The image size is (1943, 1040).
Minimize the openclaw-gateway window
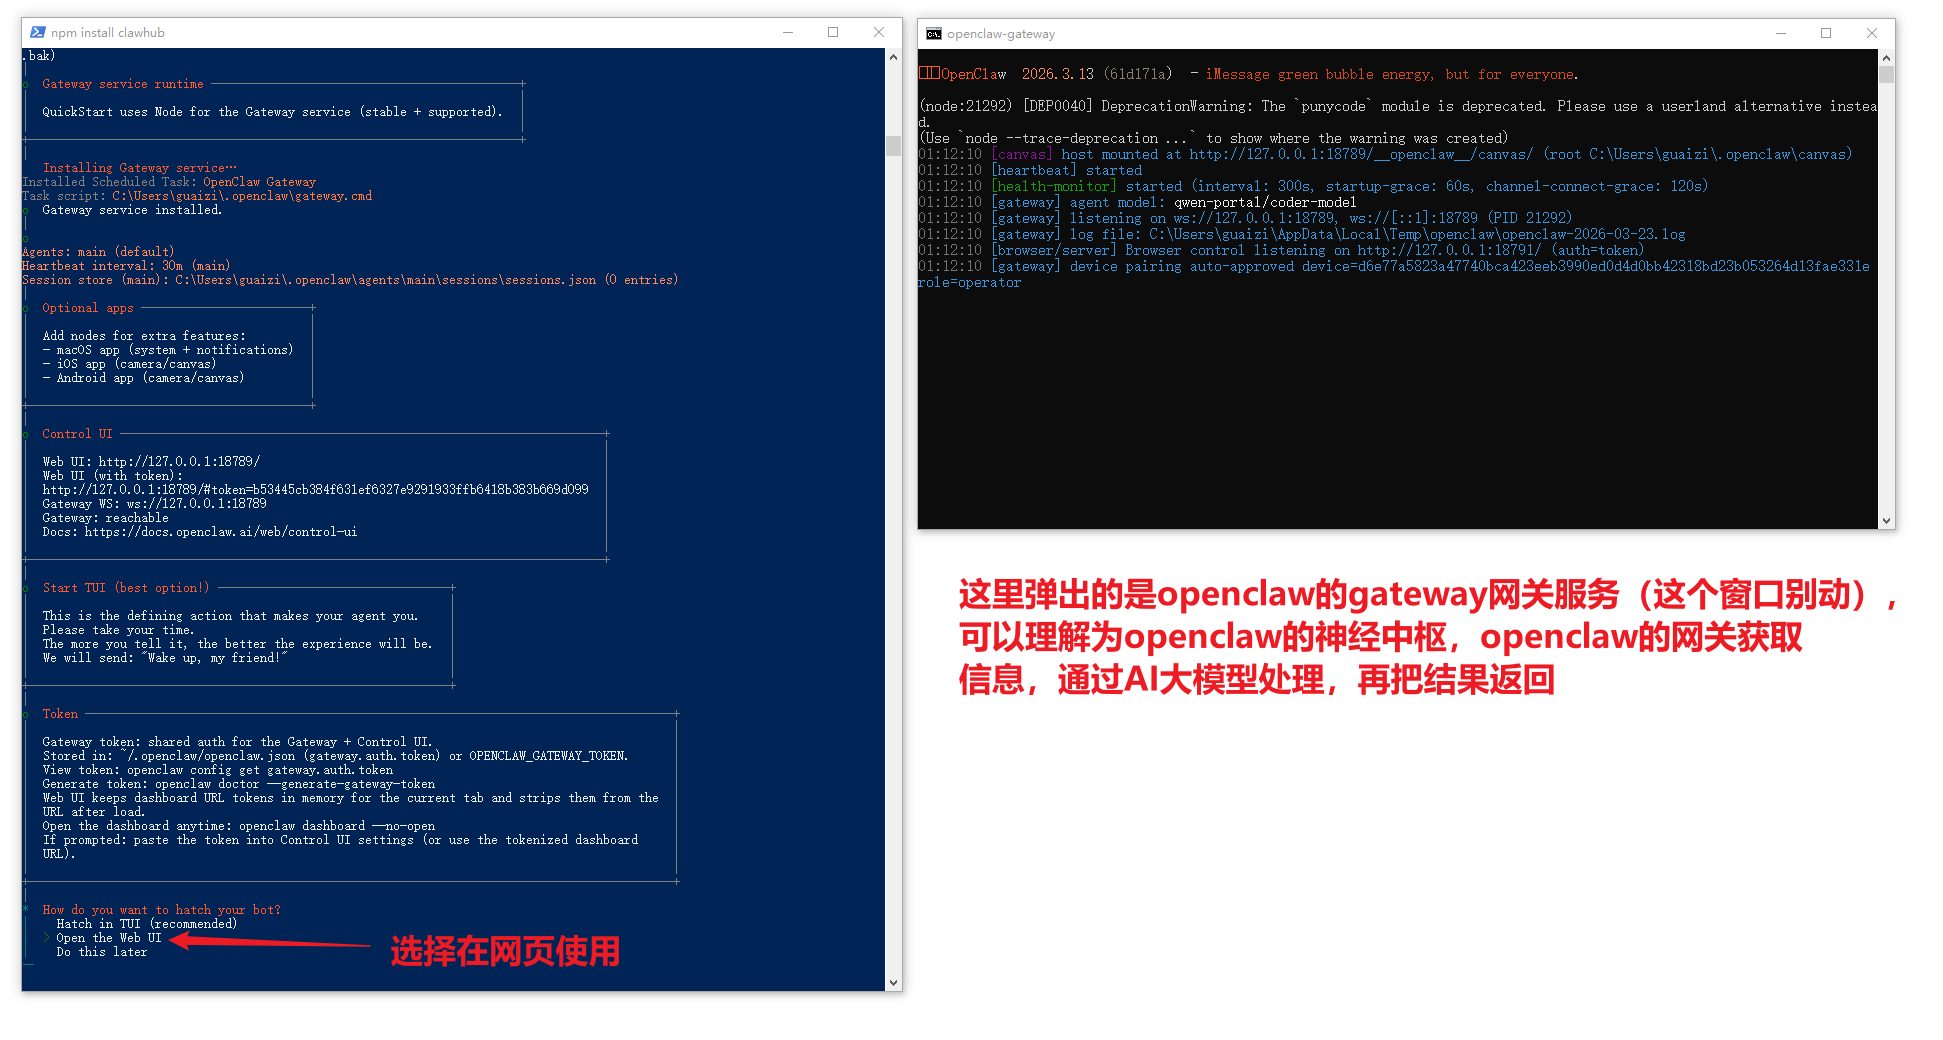1781,33
